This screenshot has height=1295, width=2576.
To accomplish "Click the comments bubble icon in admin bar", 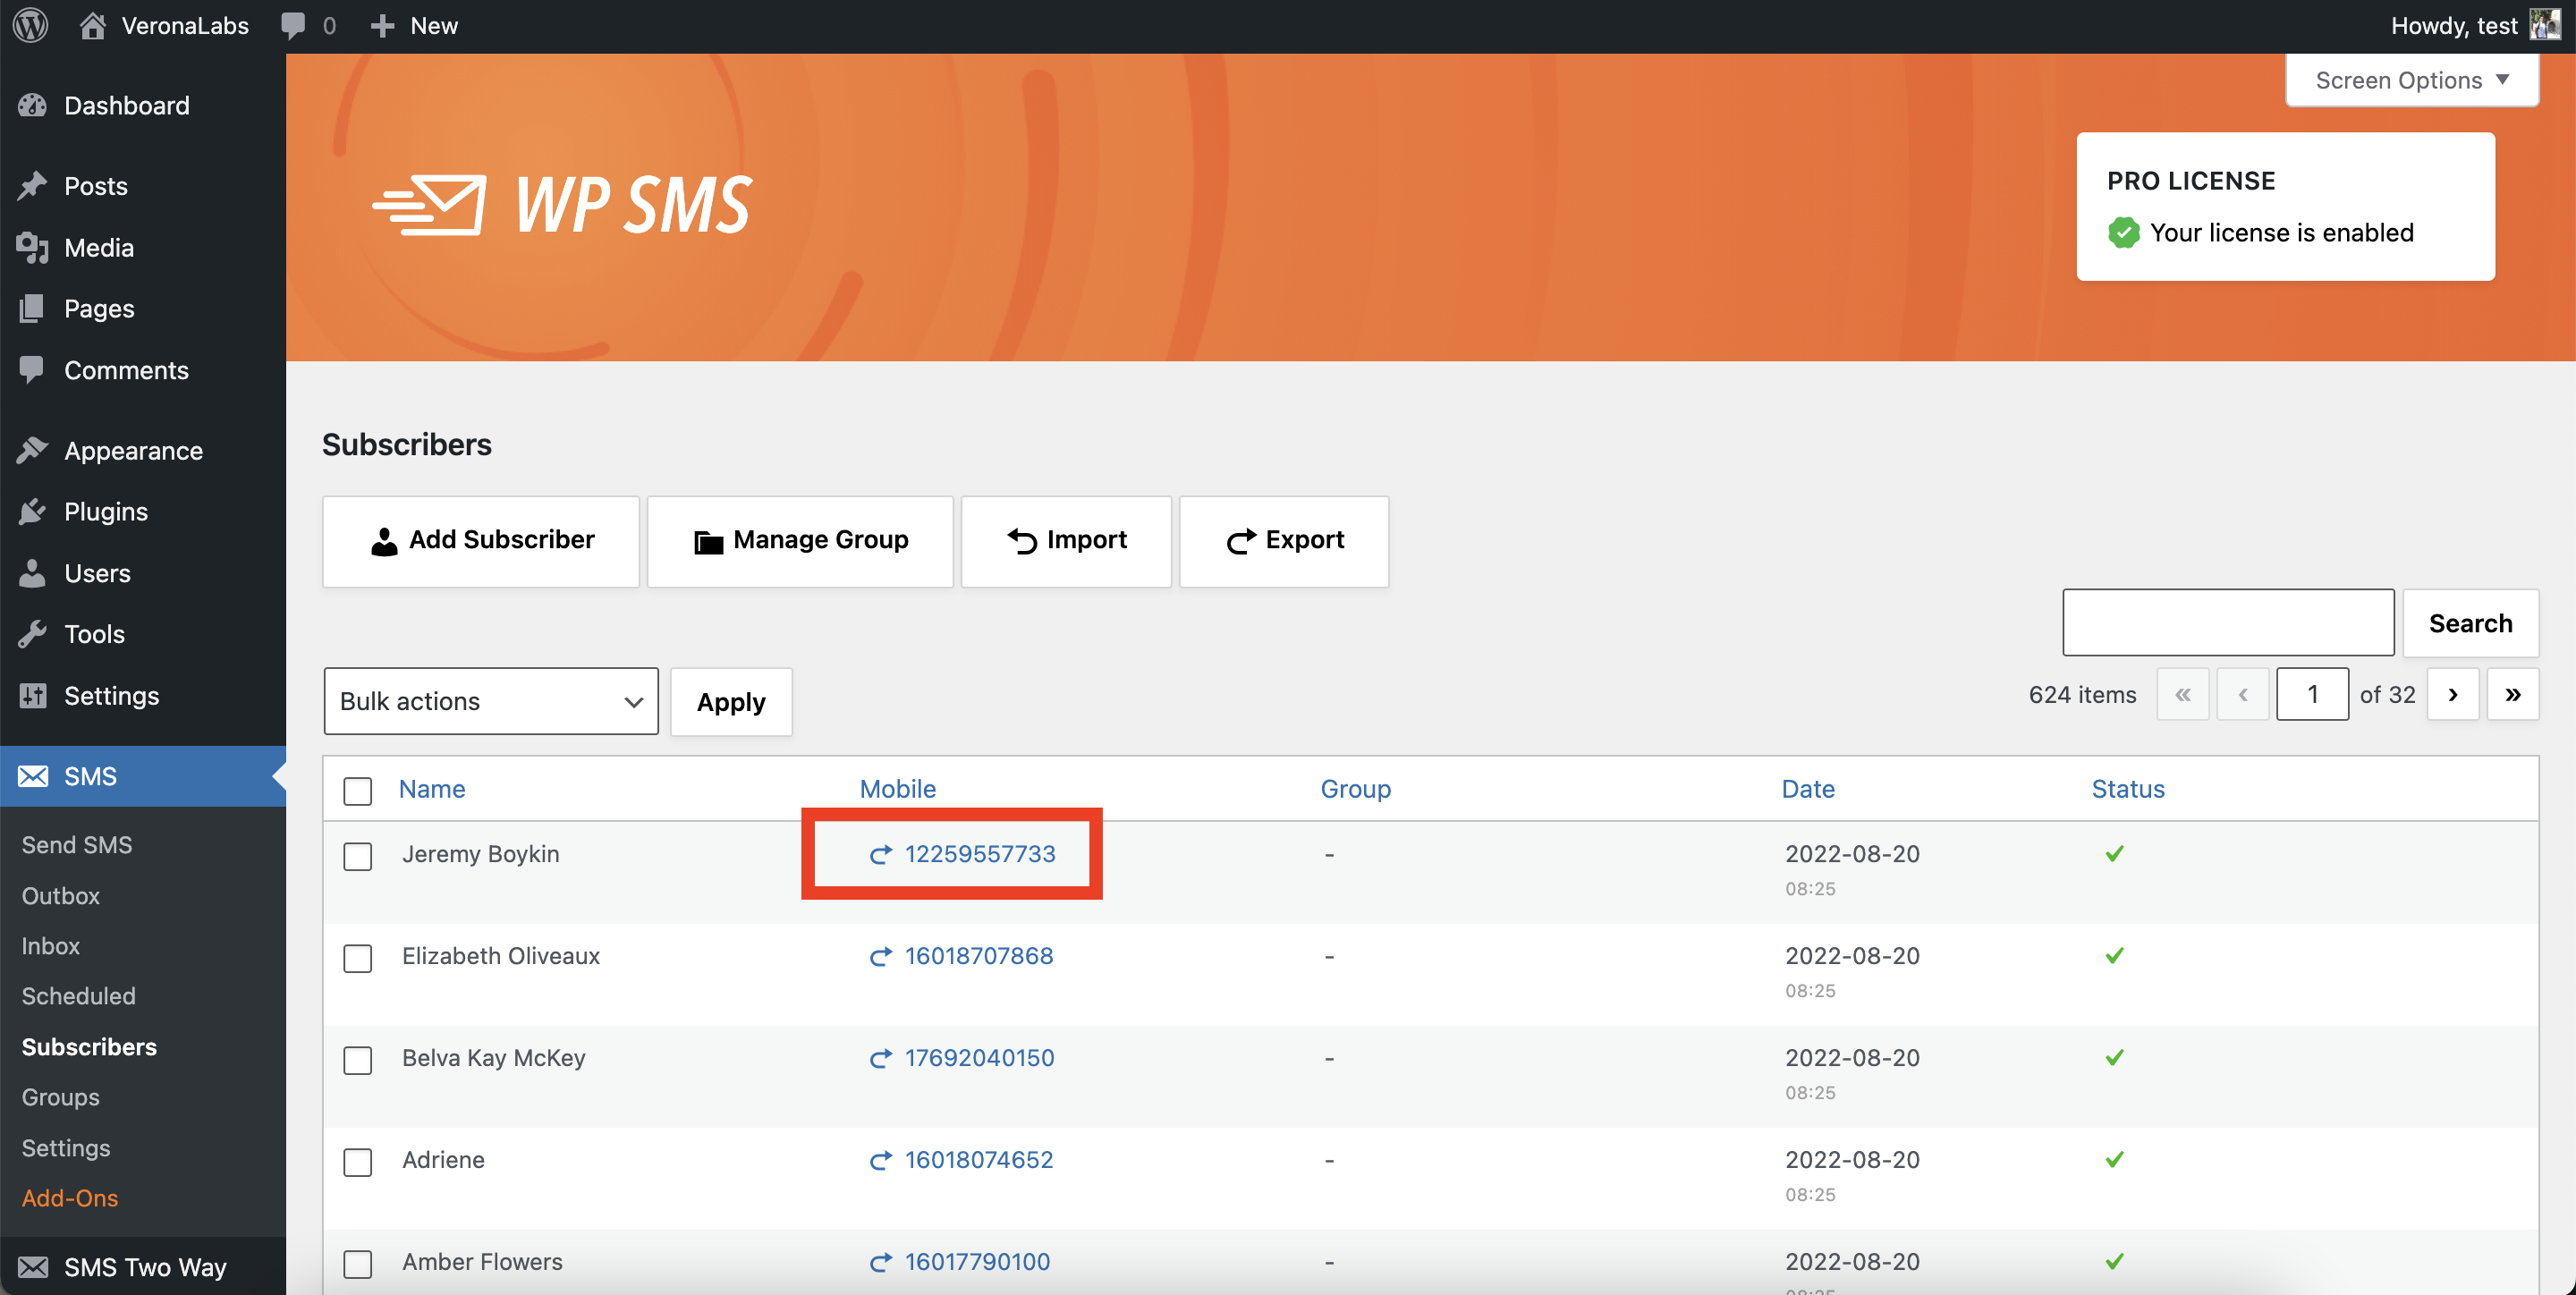I will pyautogui.click(x=293, y=26).
